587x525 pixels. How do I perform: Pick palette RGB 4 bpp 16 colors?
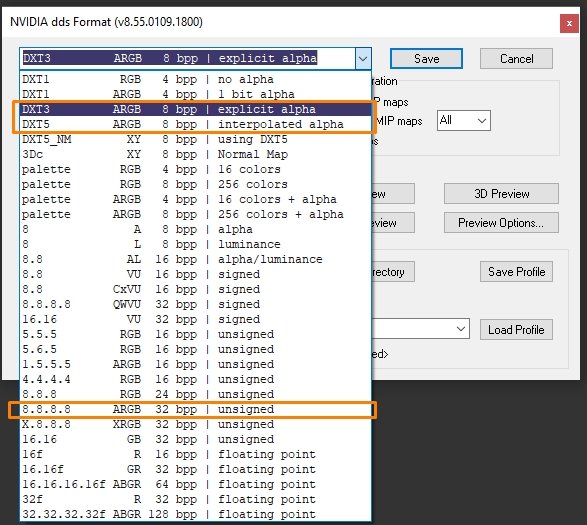pyautogui.click(x=195, y=169)
